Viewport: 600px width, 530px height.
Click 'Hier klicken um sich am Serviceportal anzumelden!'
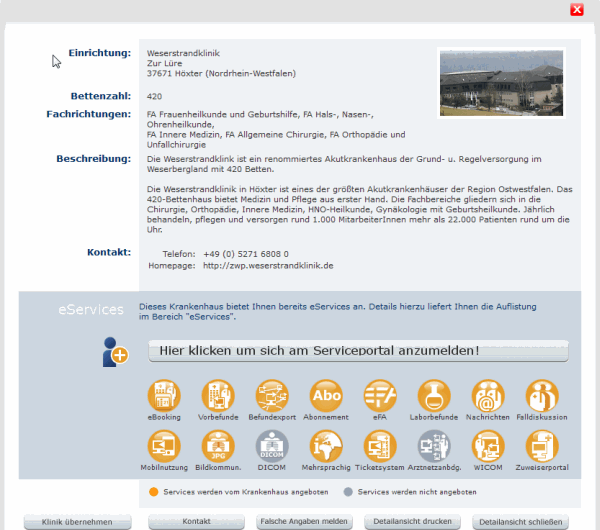click(358, 351)
